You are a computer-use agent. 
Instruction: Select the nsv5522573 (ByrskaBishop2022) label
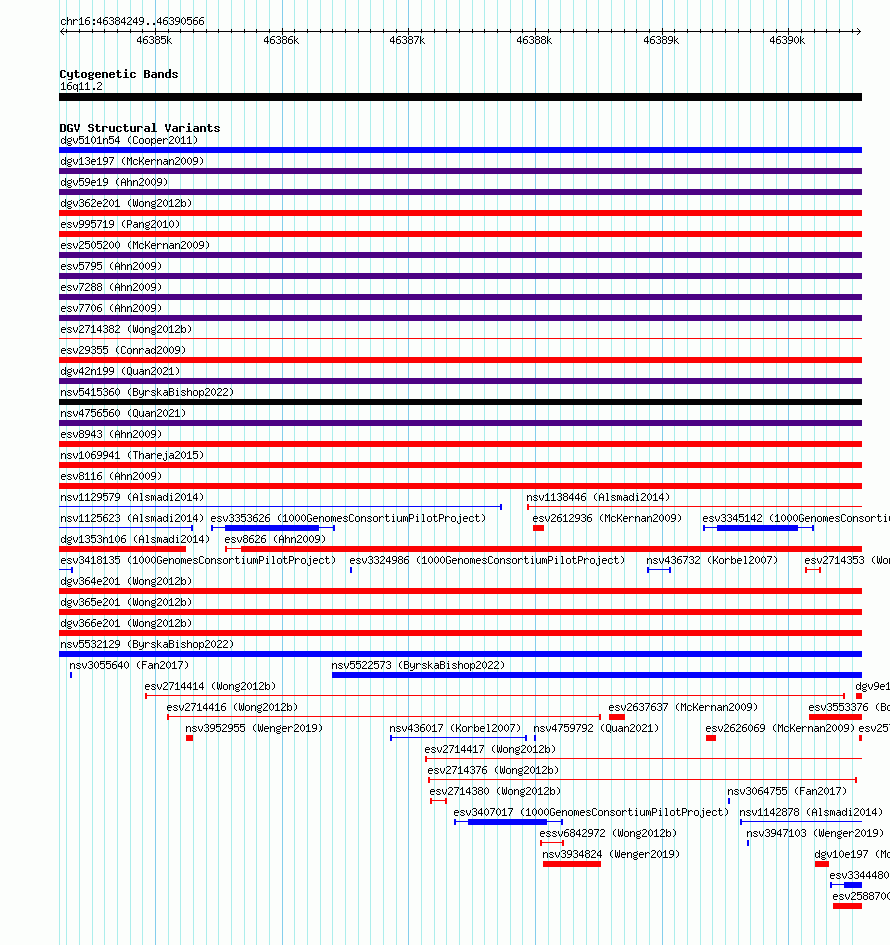[418, 665]
